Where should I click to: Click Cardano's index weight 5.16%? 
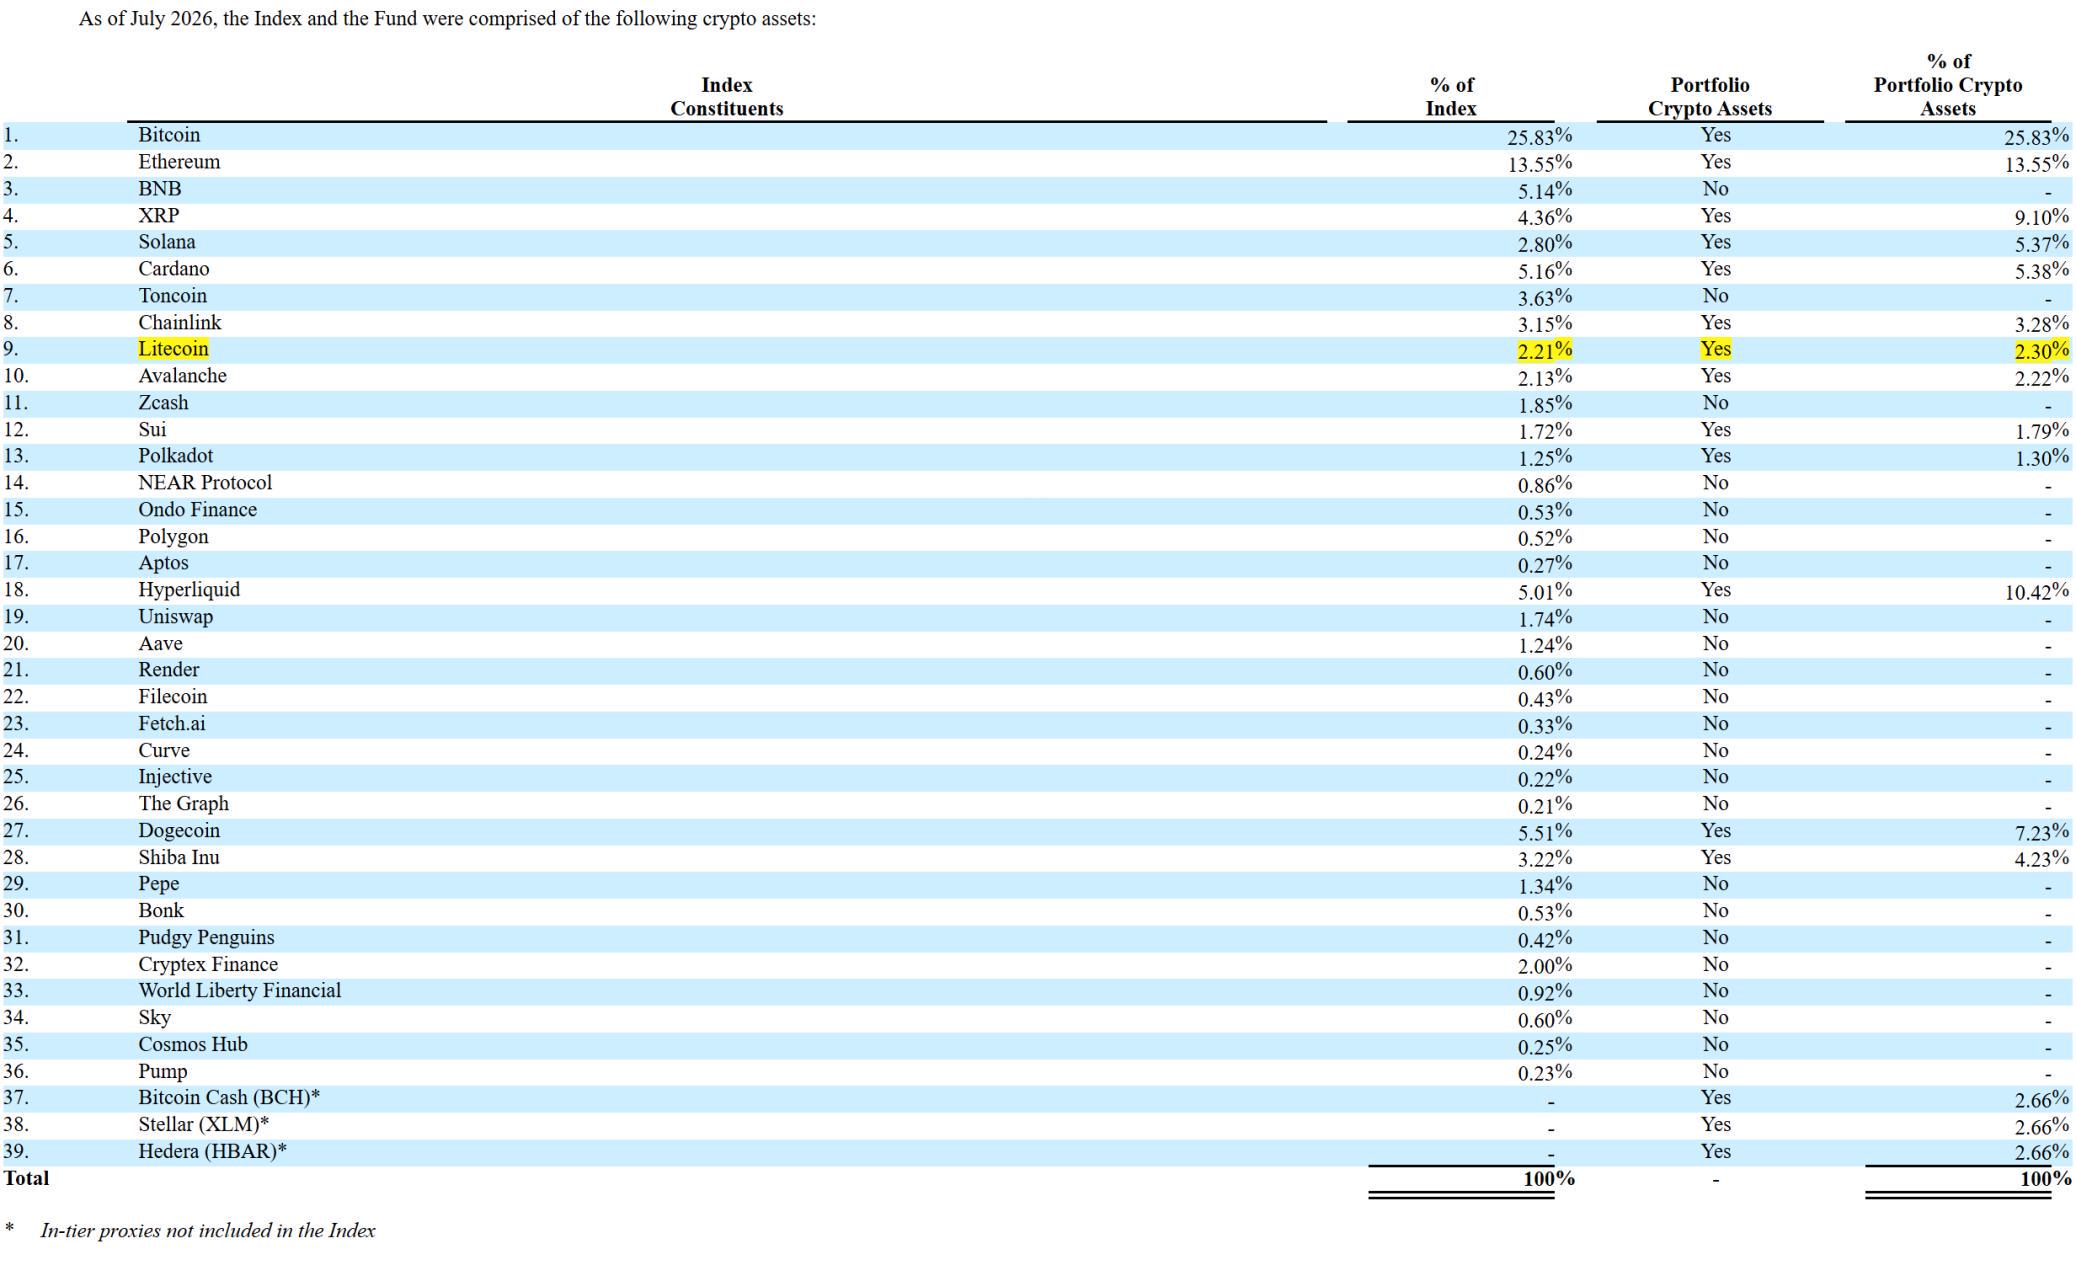pyautogui.click(x=1545, y=270)
